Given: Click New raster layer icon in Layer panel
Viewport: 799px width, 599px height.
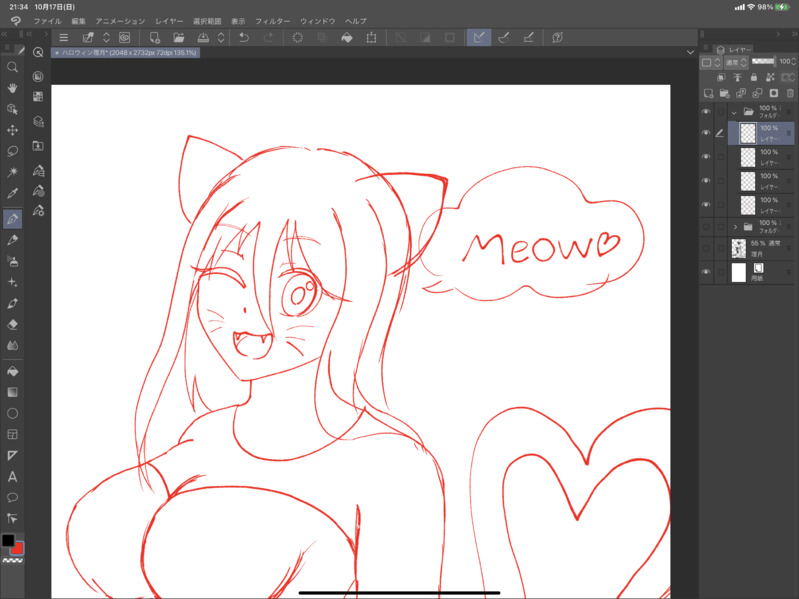Looking at the screenshot, I should (x=708, y=93).
